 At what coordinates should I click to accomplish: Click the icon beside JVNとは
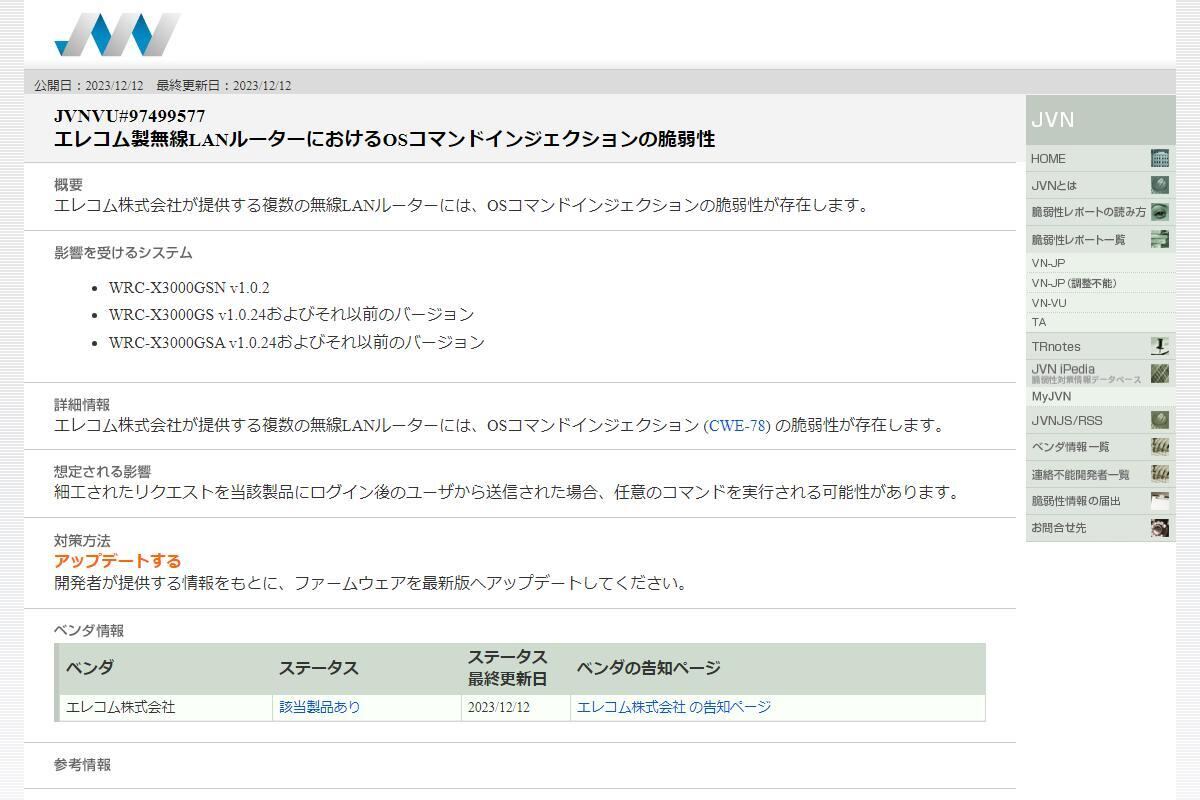point(1160,185)
